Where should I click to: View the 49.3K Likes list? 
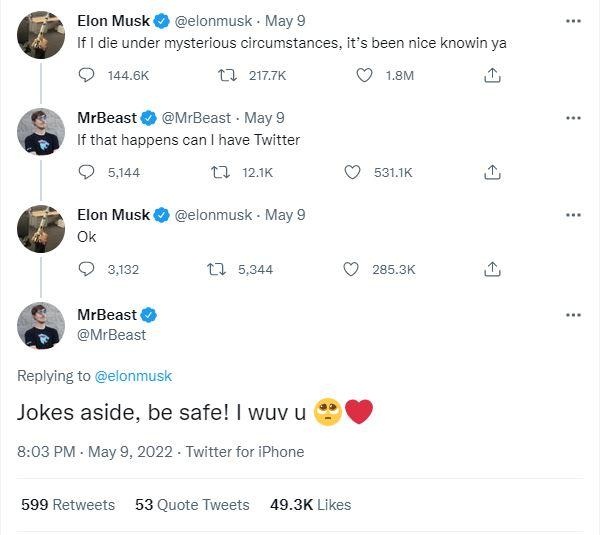click(x=310, y=505)
